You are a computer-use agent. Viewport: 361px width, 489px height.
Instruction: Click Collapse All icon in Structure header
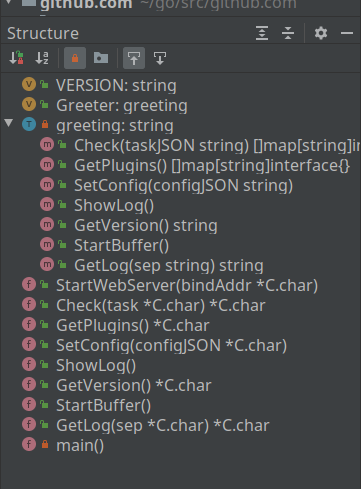point(288,33)
